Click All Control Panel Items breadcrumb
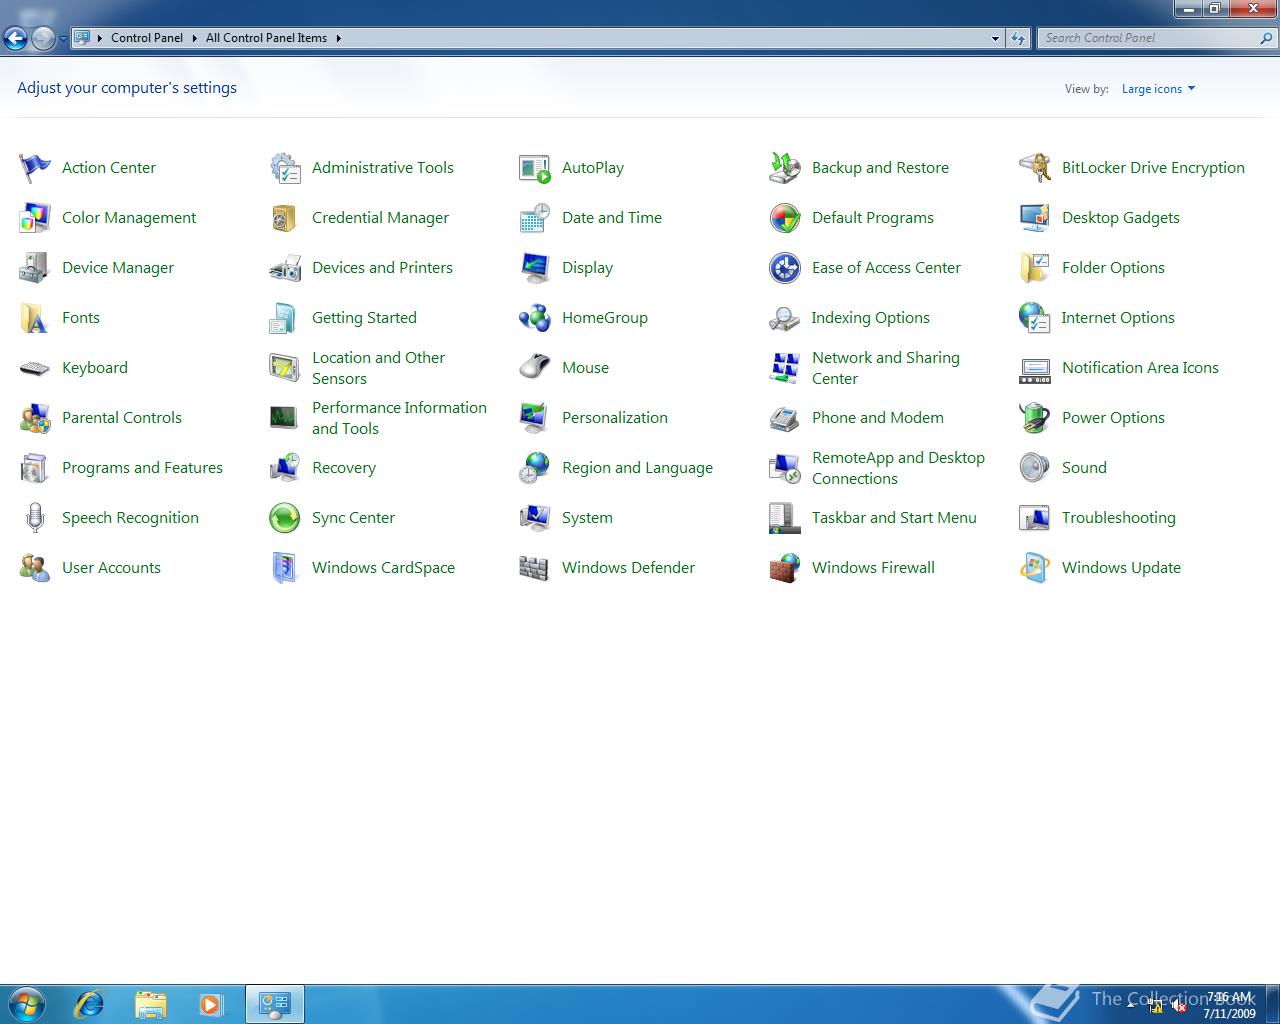This screenshot has width=1280, height=1024. click(266, 38)
